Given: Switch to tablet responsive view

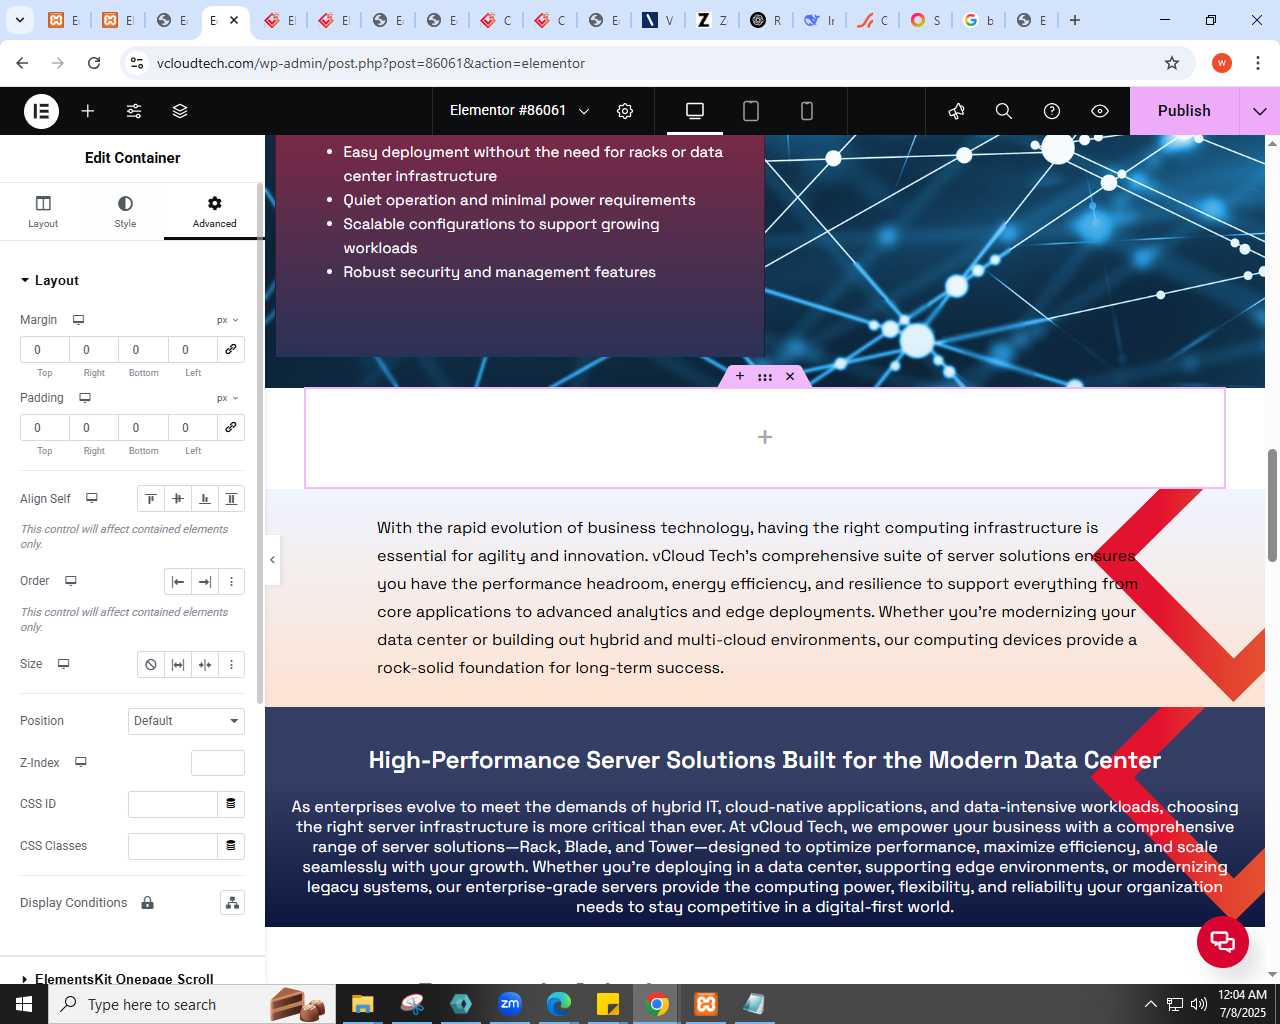Looking at the screenshot, I should coord(751,111).
